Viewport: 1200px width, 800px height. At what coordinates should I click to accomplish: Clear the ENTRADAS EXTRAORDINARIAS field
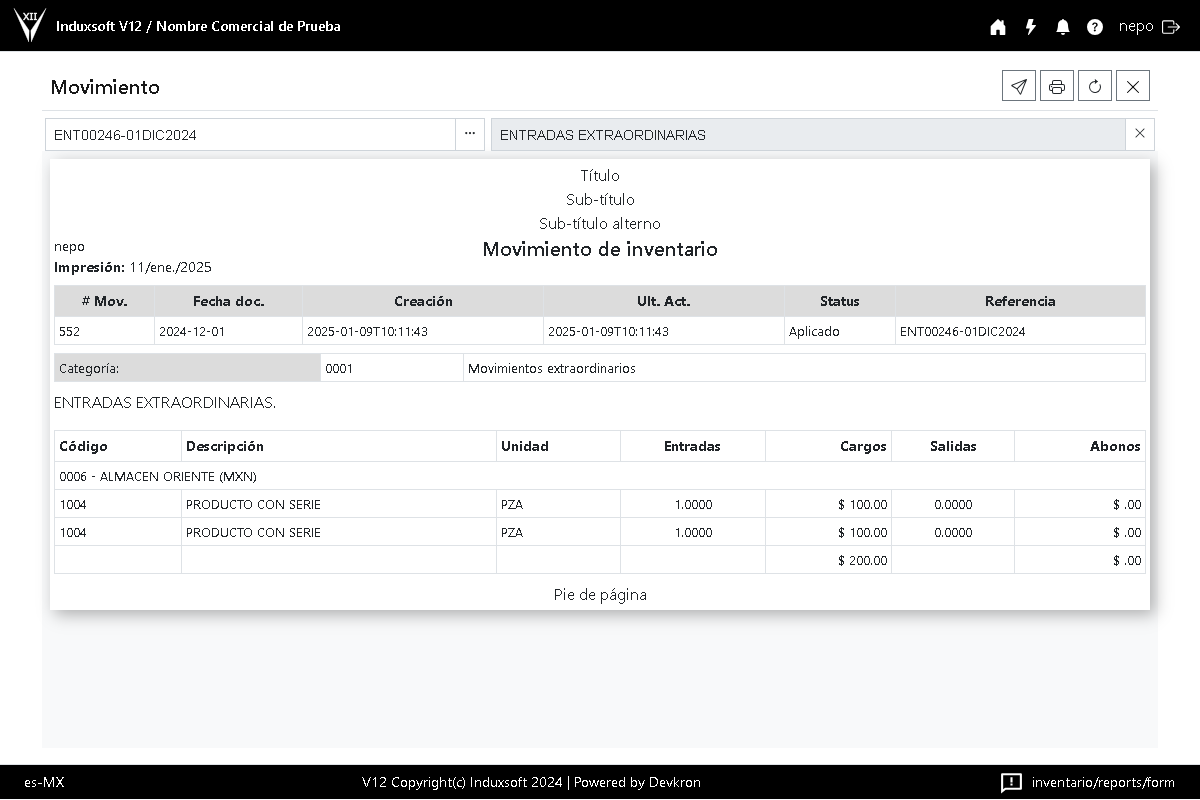coord(1140,134)
